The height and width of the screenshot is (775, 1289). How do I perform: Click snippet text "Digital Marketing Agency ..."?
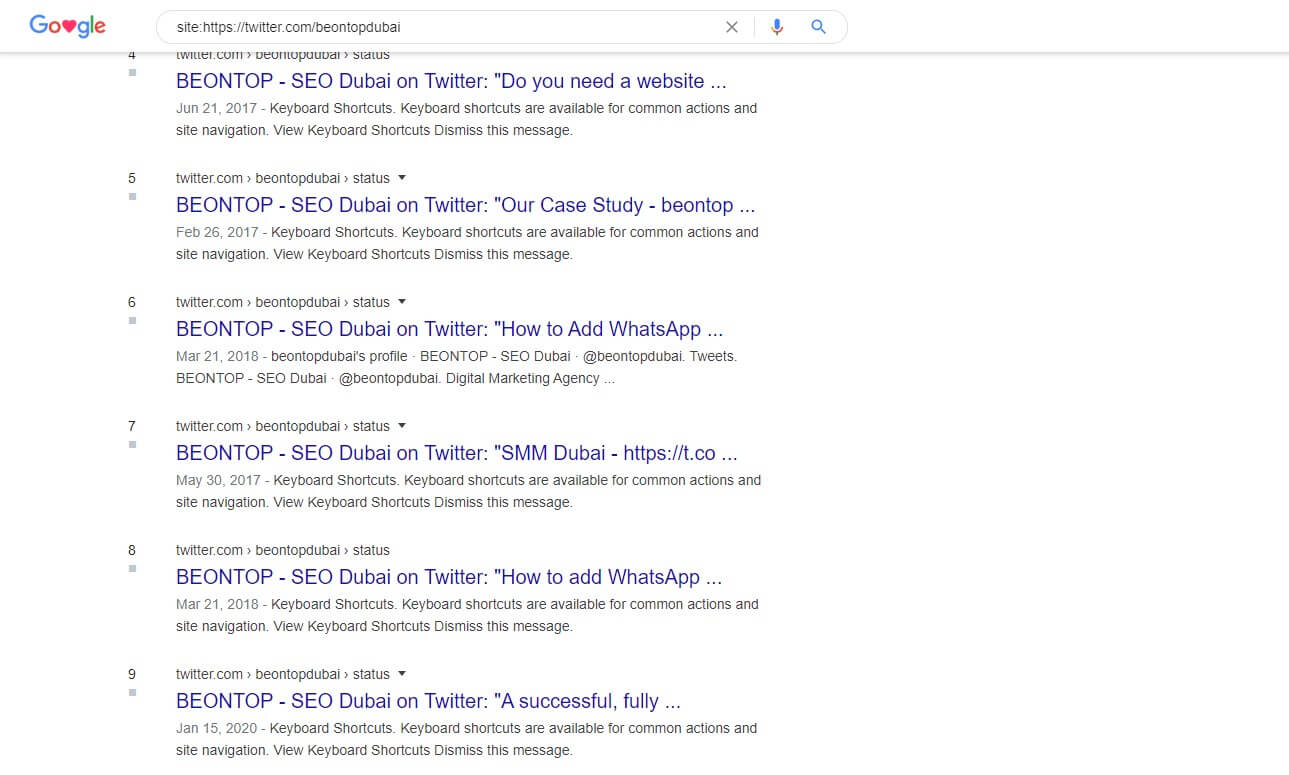[x=530, y=378]
